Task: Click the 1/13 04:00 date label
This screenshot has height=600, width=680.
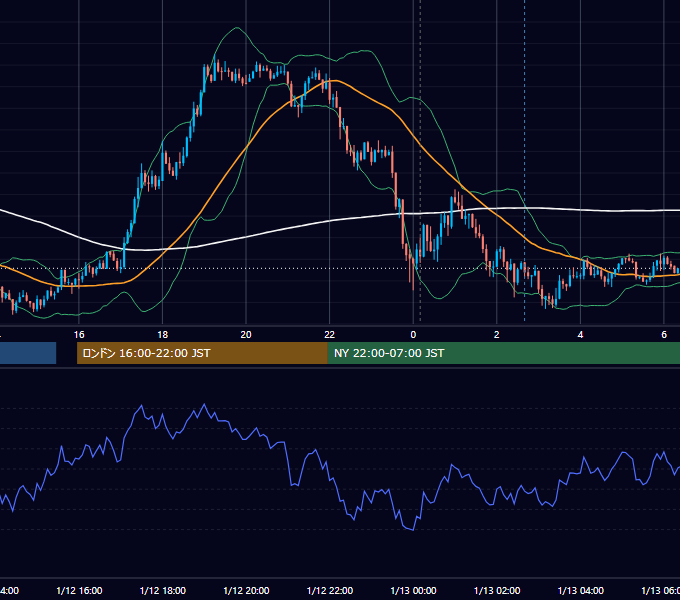Action: [x=581, y=591]
